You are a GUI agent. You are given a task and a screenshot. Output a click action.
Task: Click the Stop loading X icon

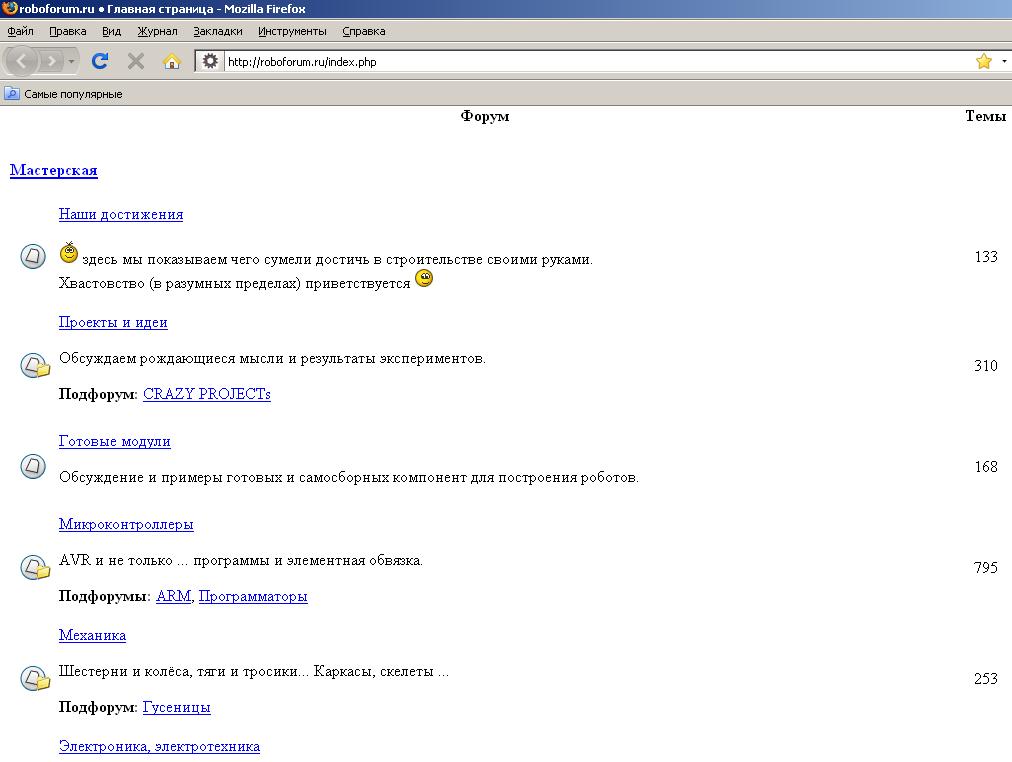pos(136,61)
